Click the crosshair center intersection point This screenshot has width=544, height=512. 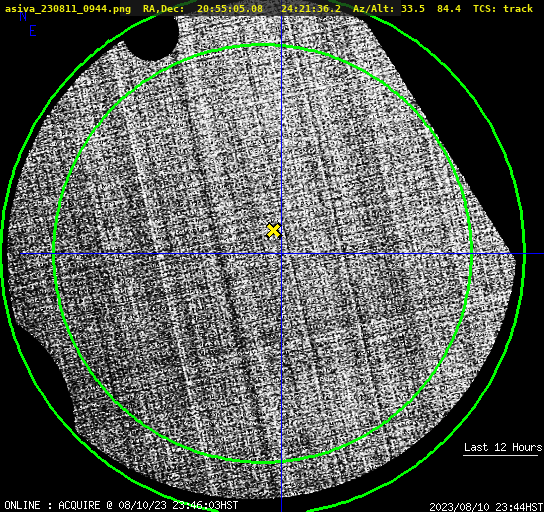tap(281, 254)
